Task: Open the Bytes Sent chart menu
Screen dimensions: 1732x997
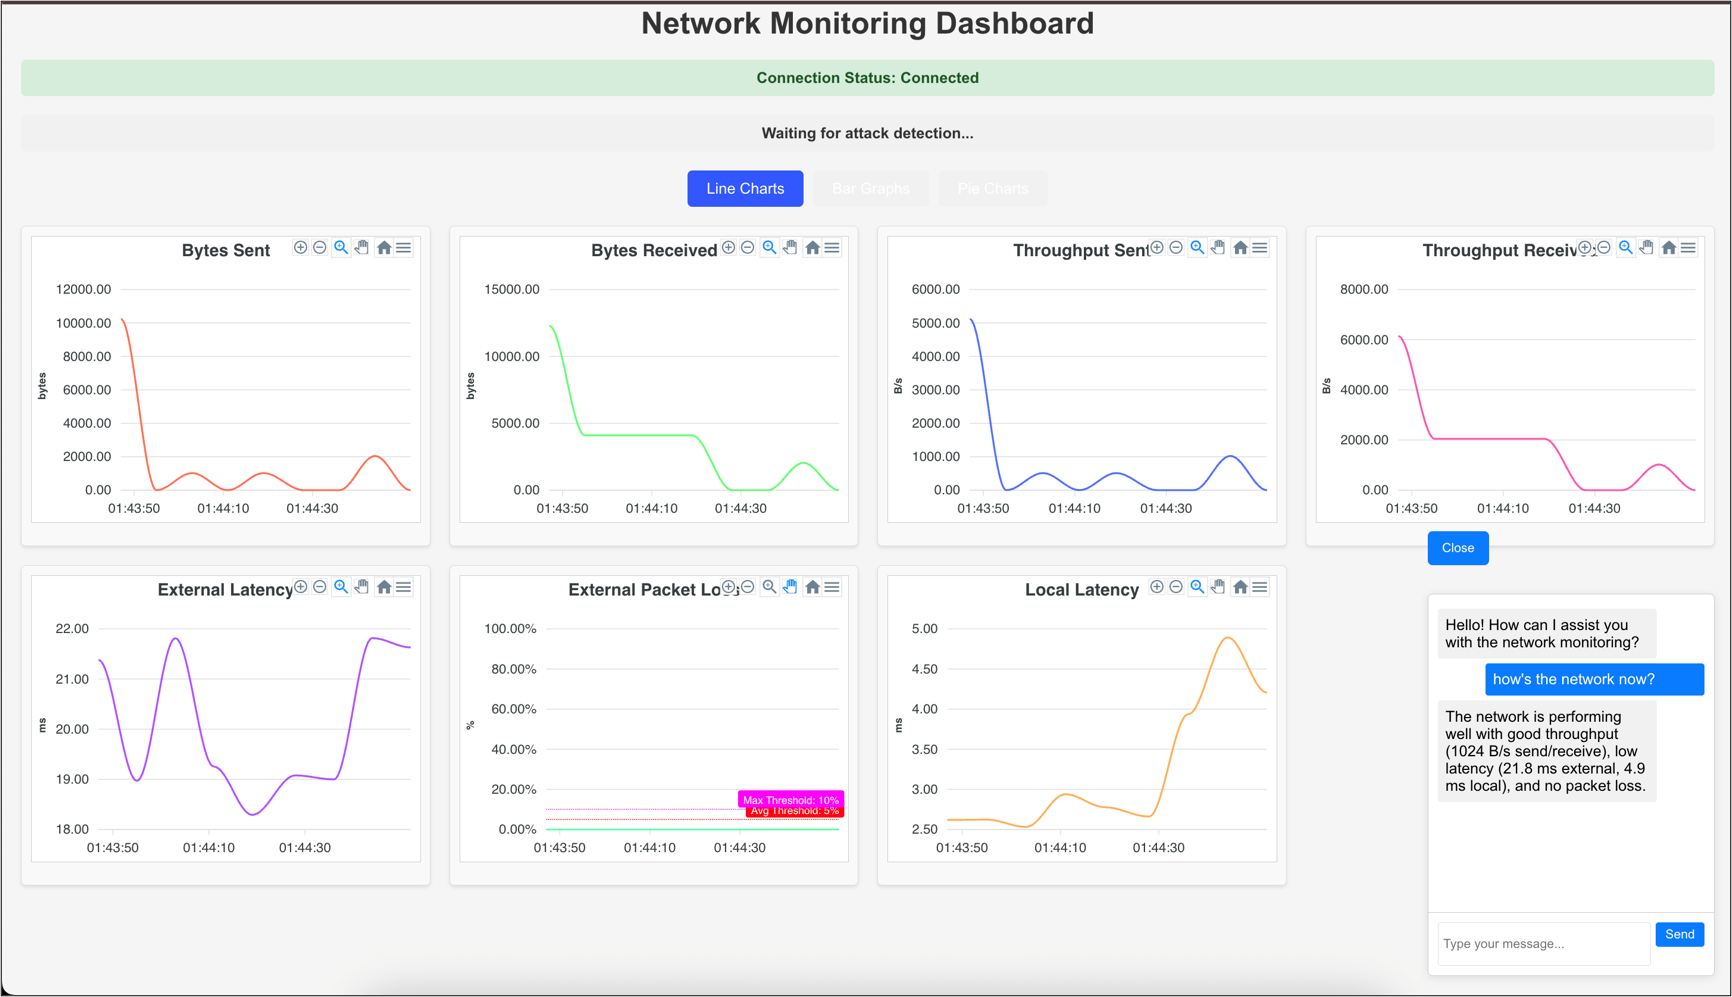Action: click(404, 248)
